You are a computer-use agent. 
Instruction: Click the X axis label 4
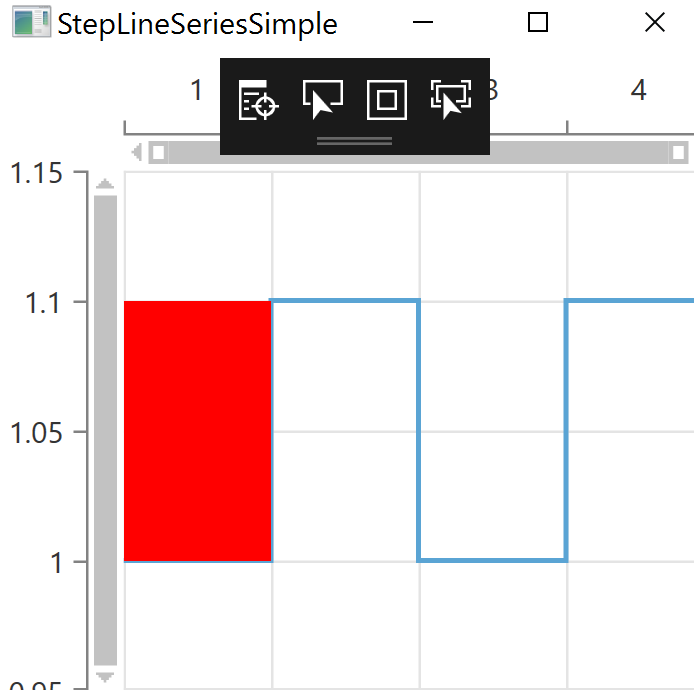tap(639, 91)
